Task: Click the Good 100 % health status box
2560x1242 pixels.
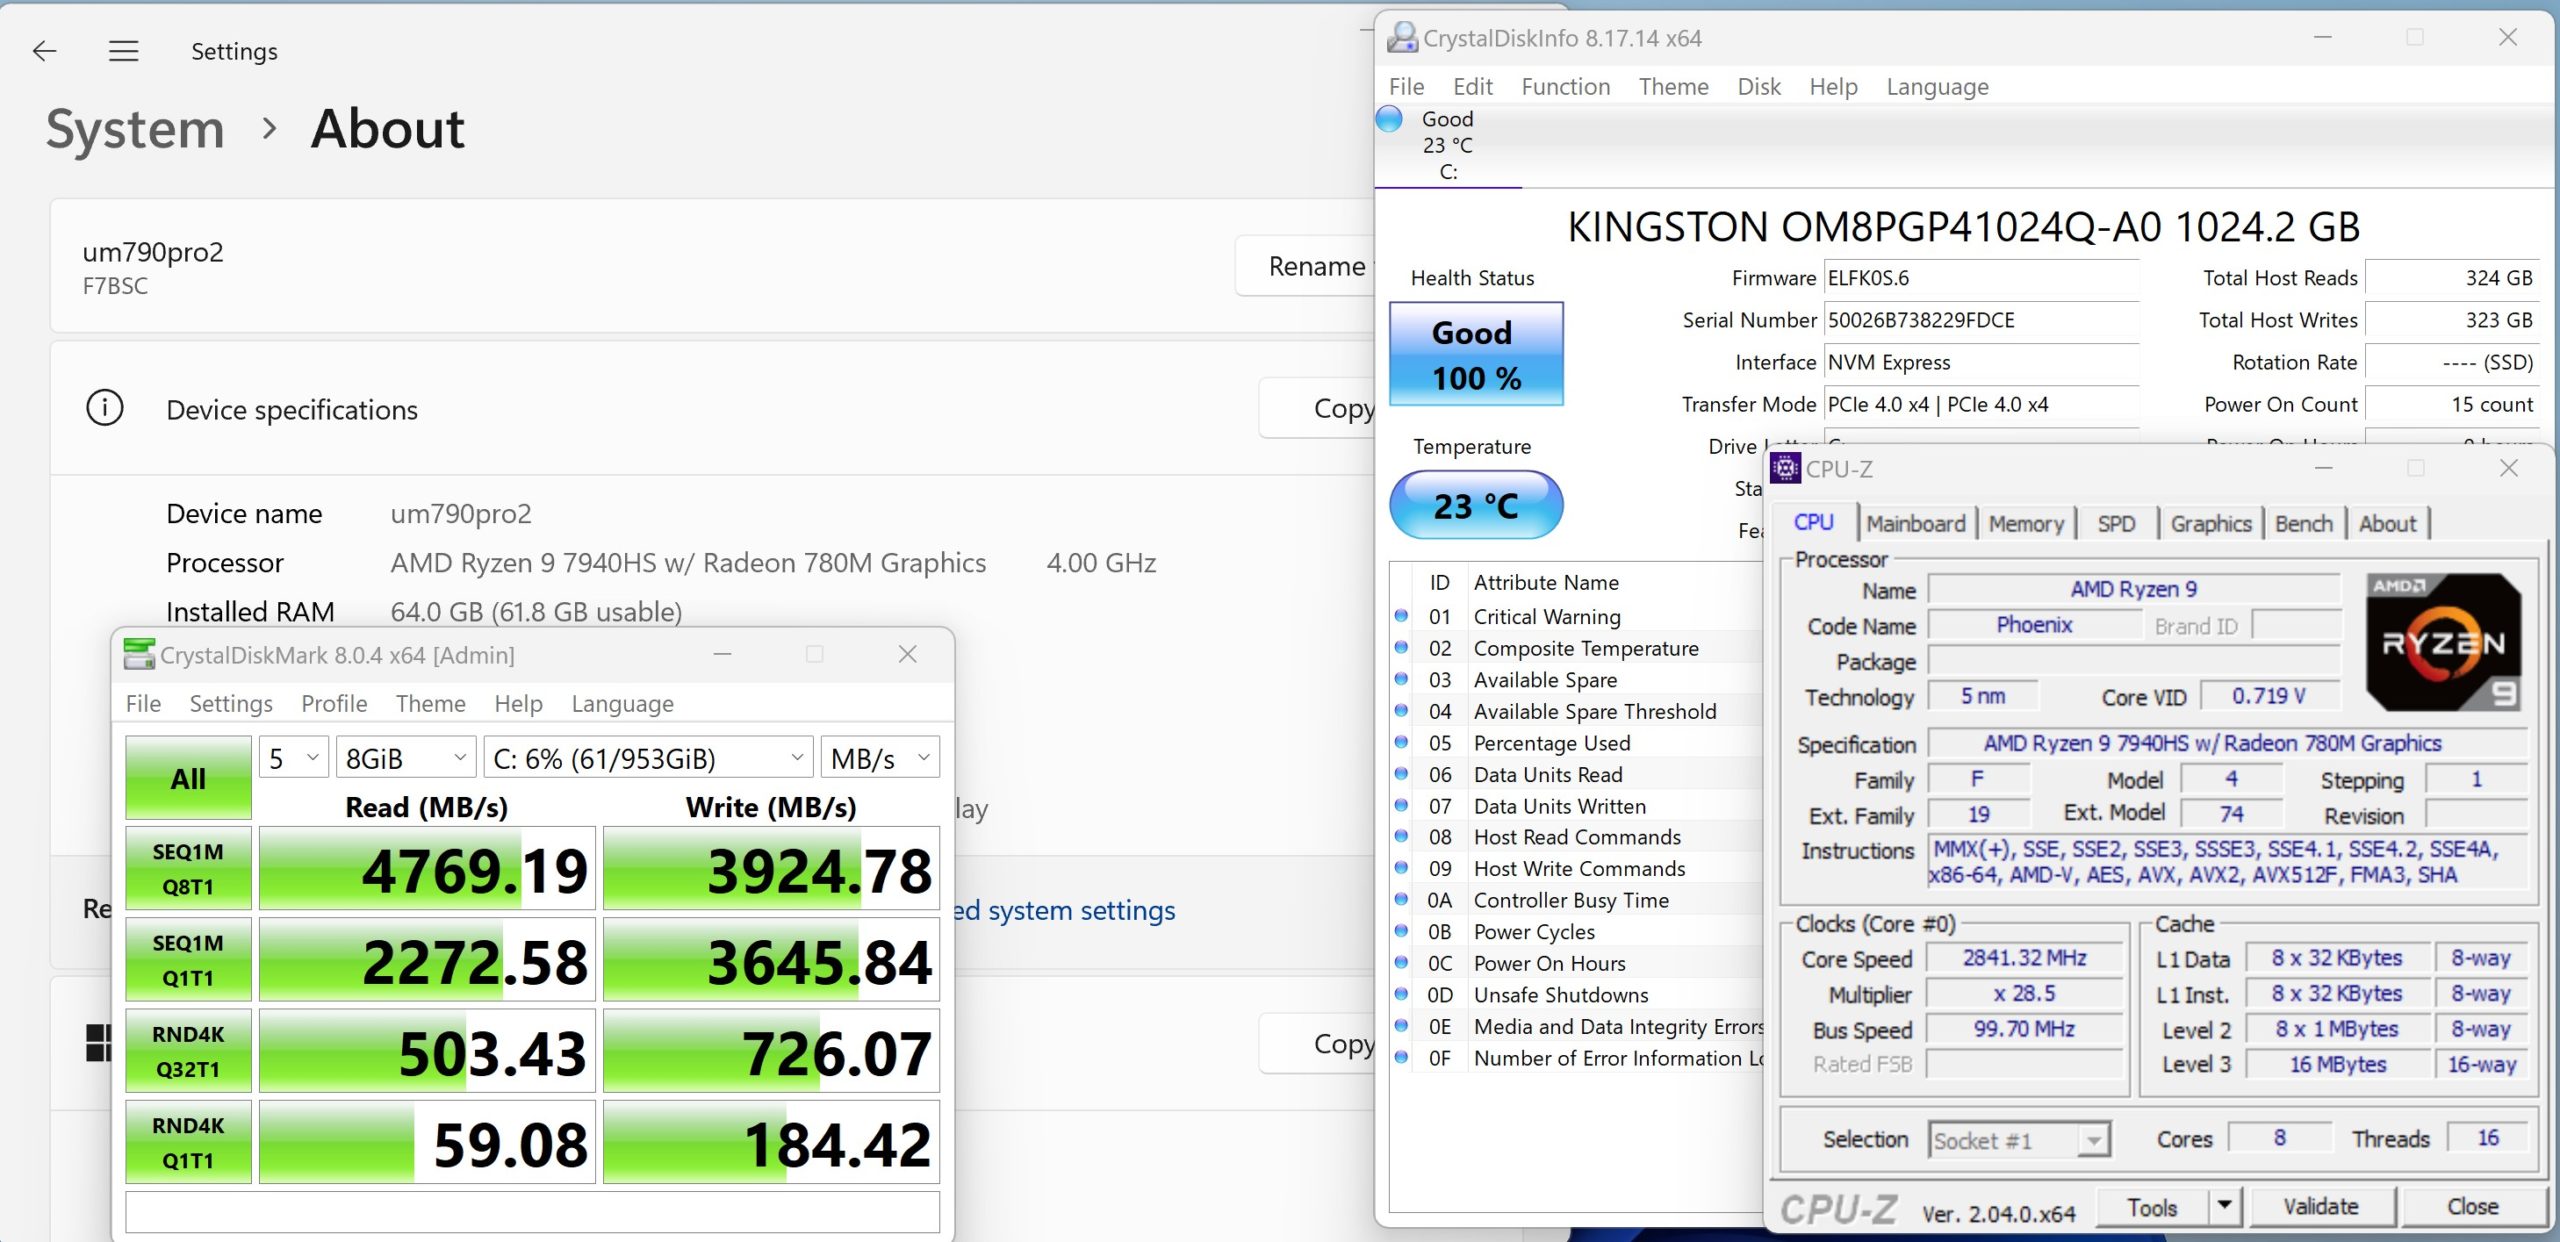Action: point(1476,354)
